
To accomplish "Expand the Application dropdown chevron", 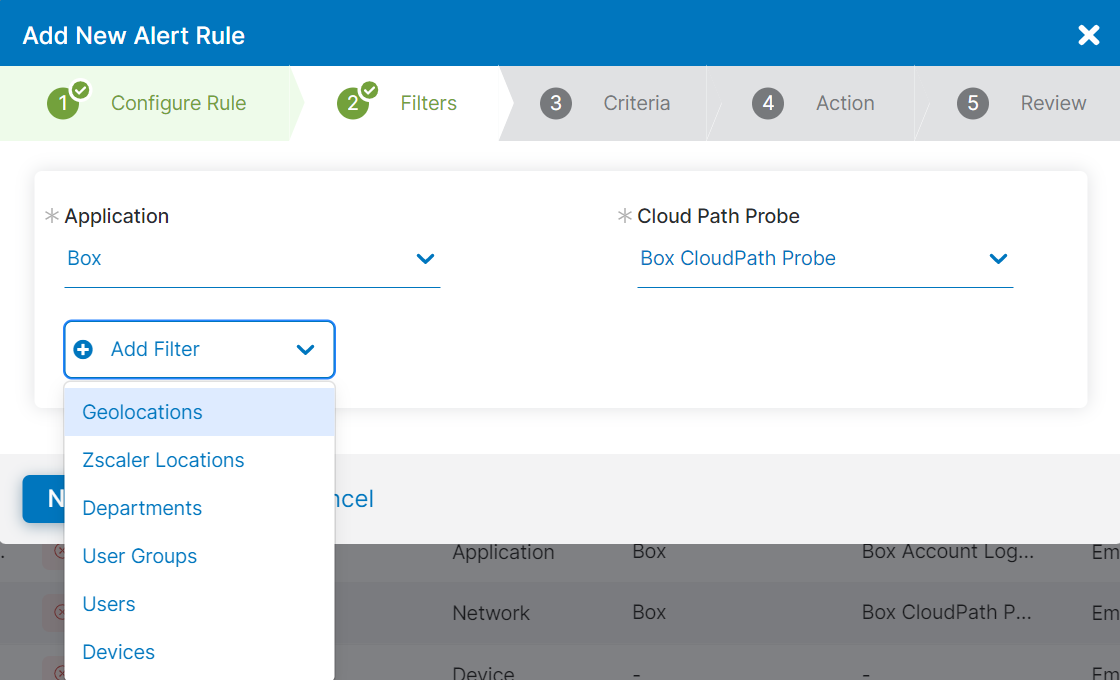I will pos(425,259).
